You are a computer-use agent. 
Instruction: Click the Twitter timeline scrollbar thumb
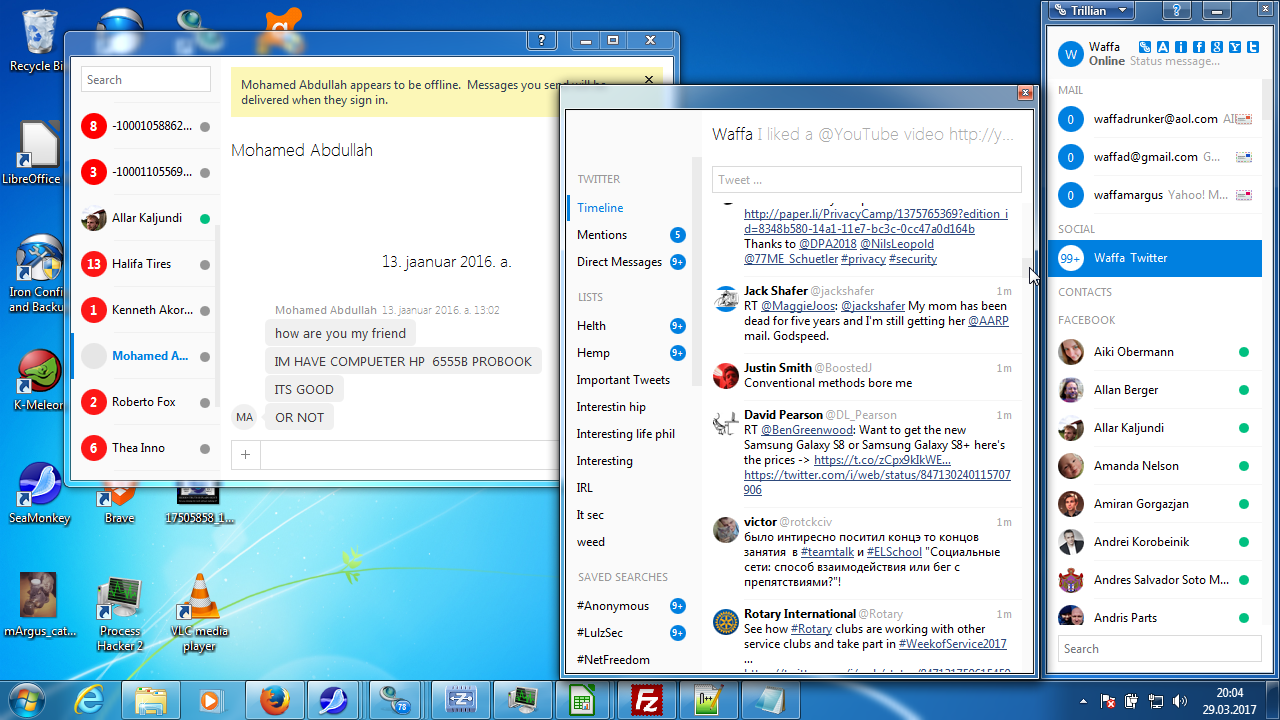(x=1026, y=269)
